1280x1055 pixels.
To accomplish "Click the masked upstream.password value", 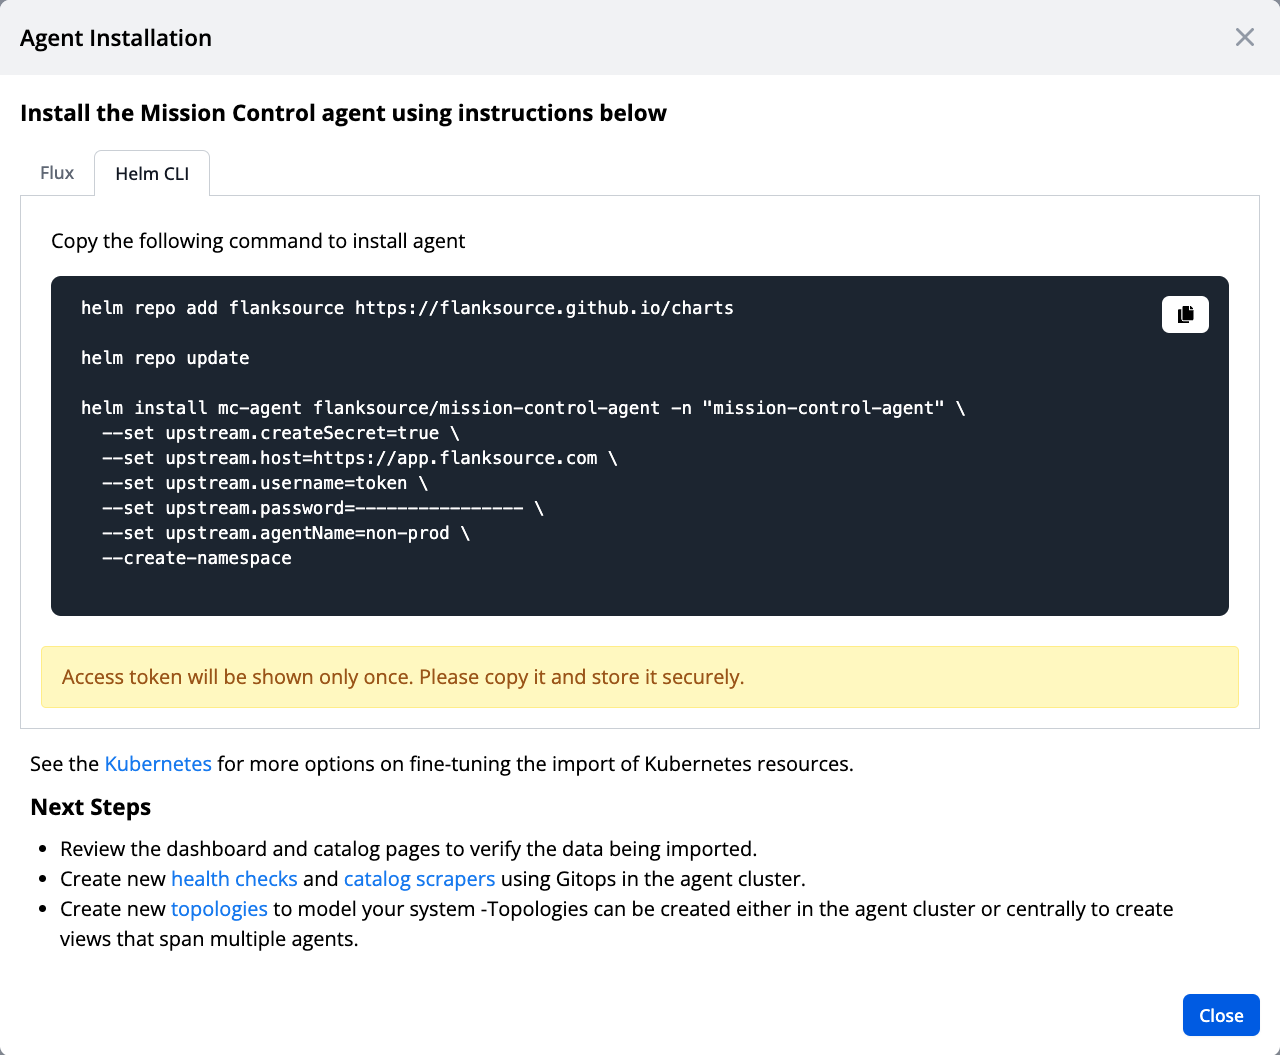I will [439, 508].
